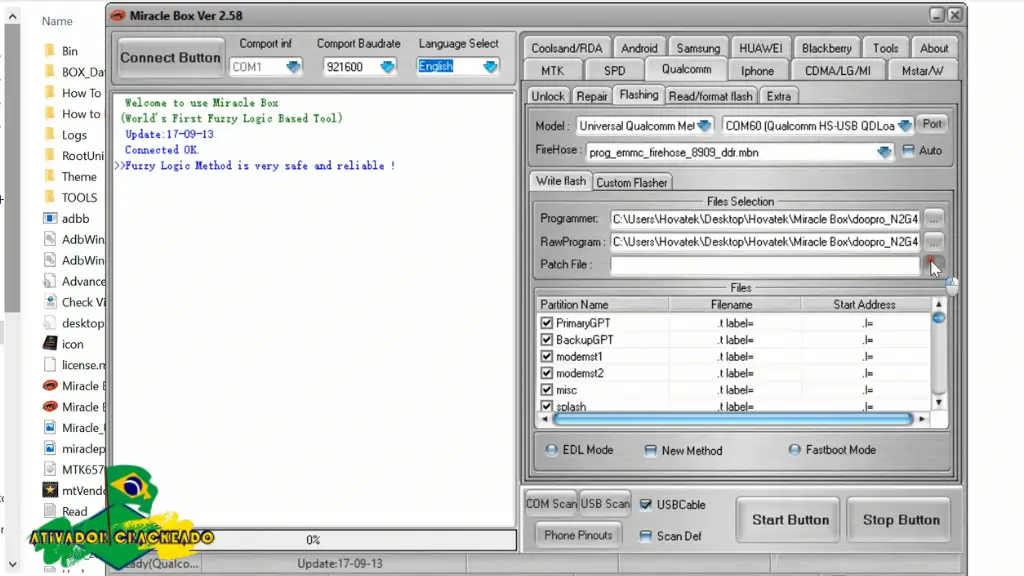Switch to the Iphone tab
This screenshot has width=1024, height=576.
(x=758, y=71)
